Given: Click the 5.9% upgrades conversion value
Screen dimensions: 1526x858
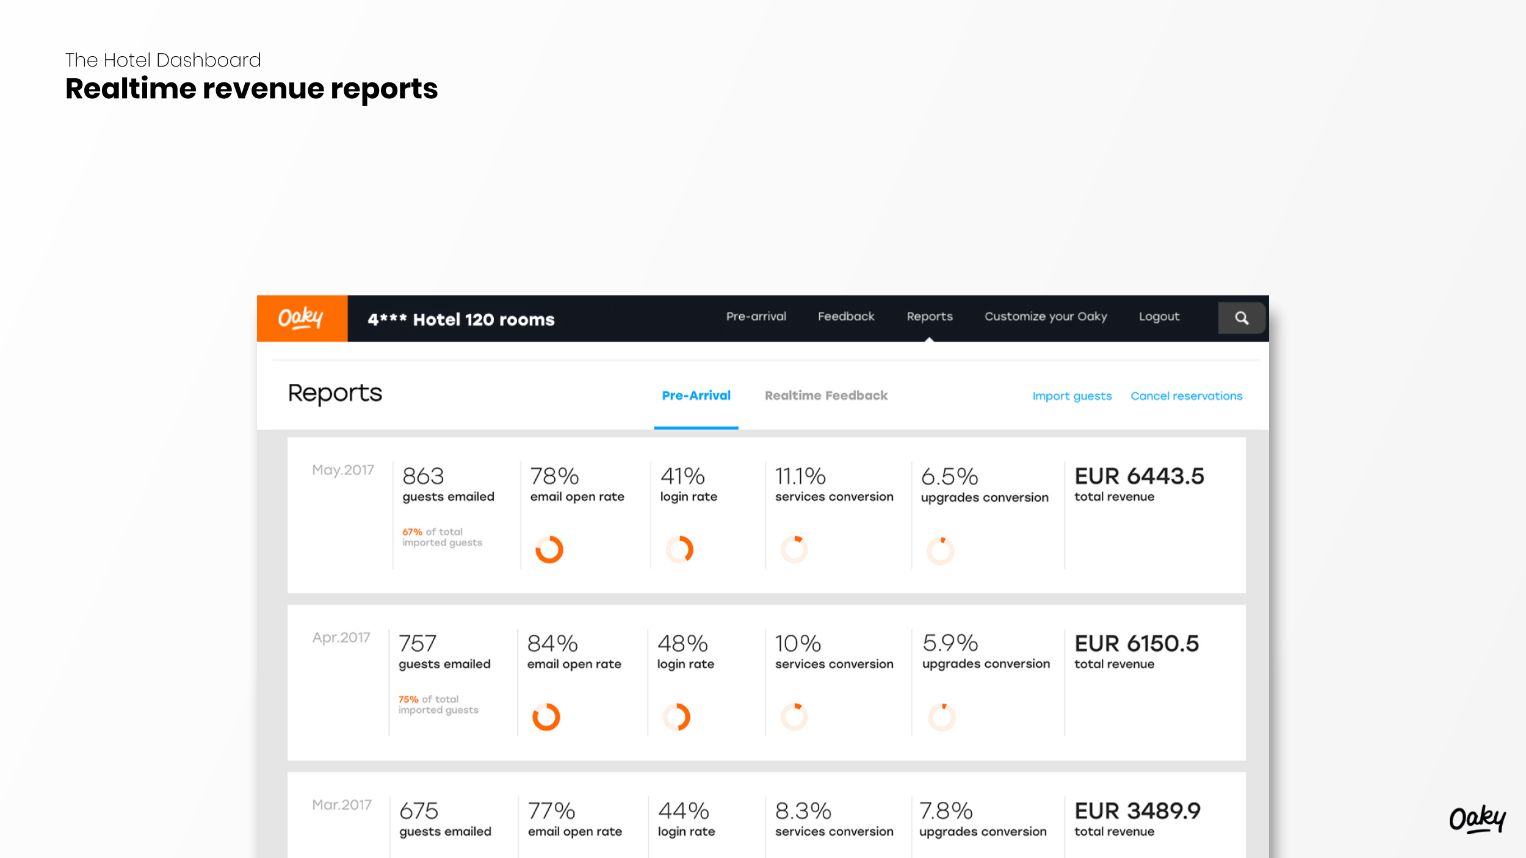Looking at the screenshot, I should click(951, 643).
